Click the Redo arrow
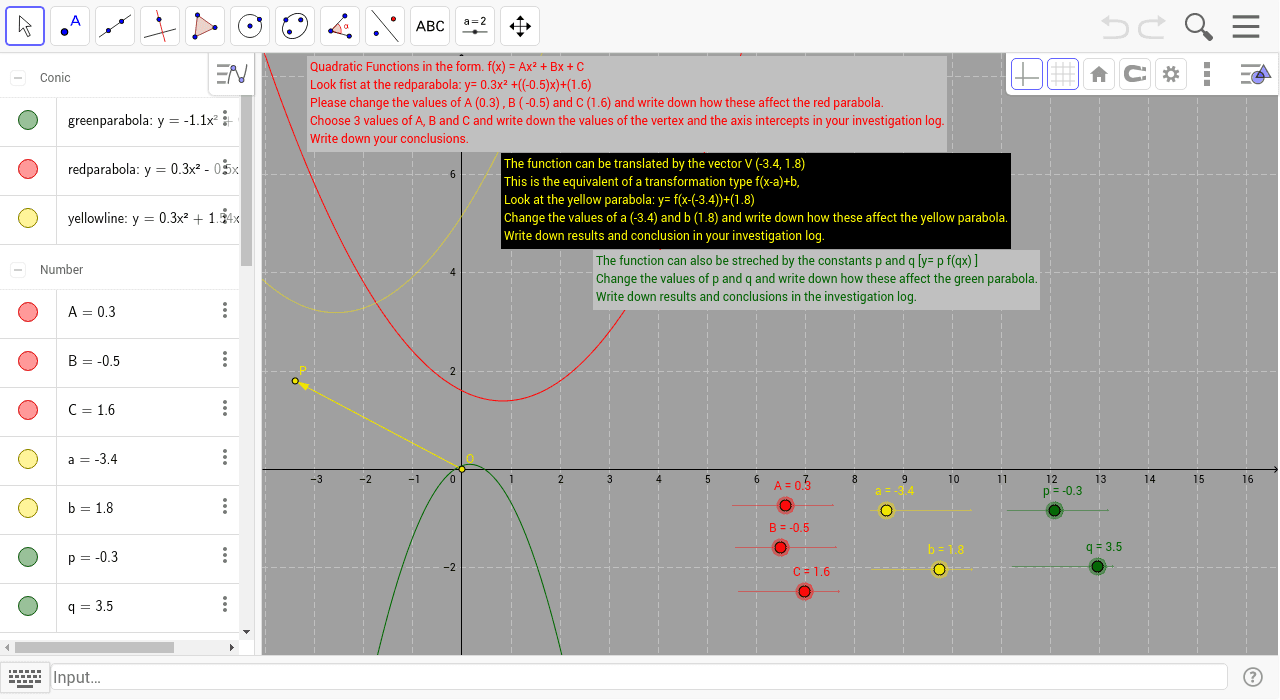Screen dimensions: 1280x700 1151,26
